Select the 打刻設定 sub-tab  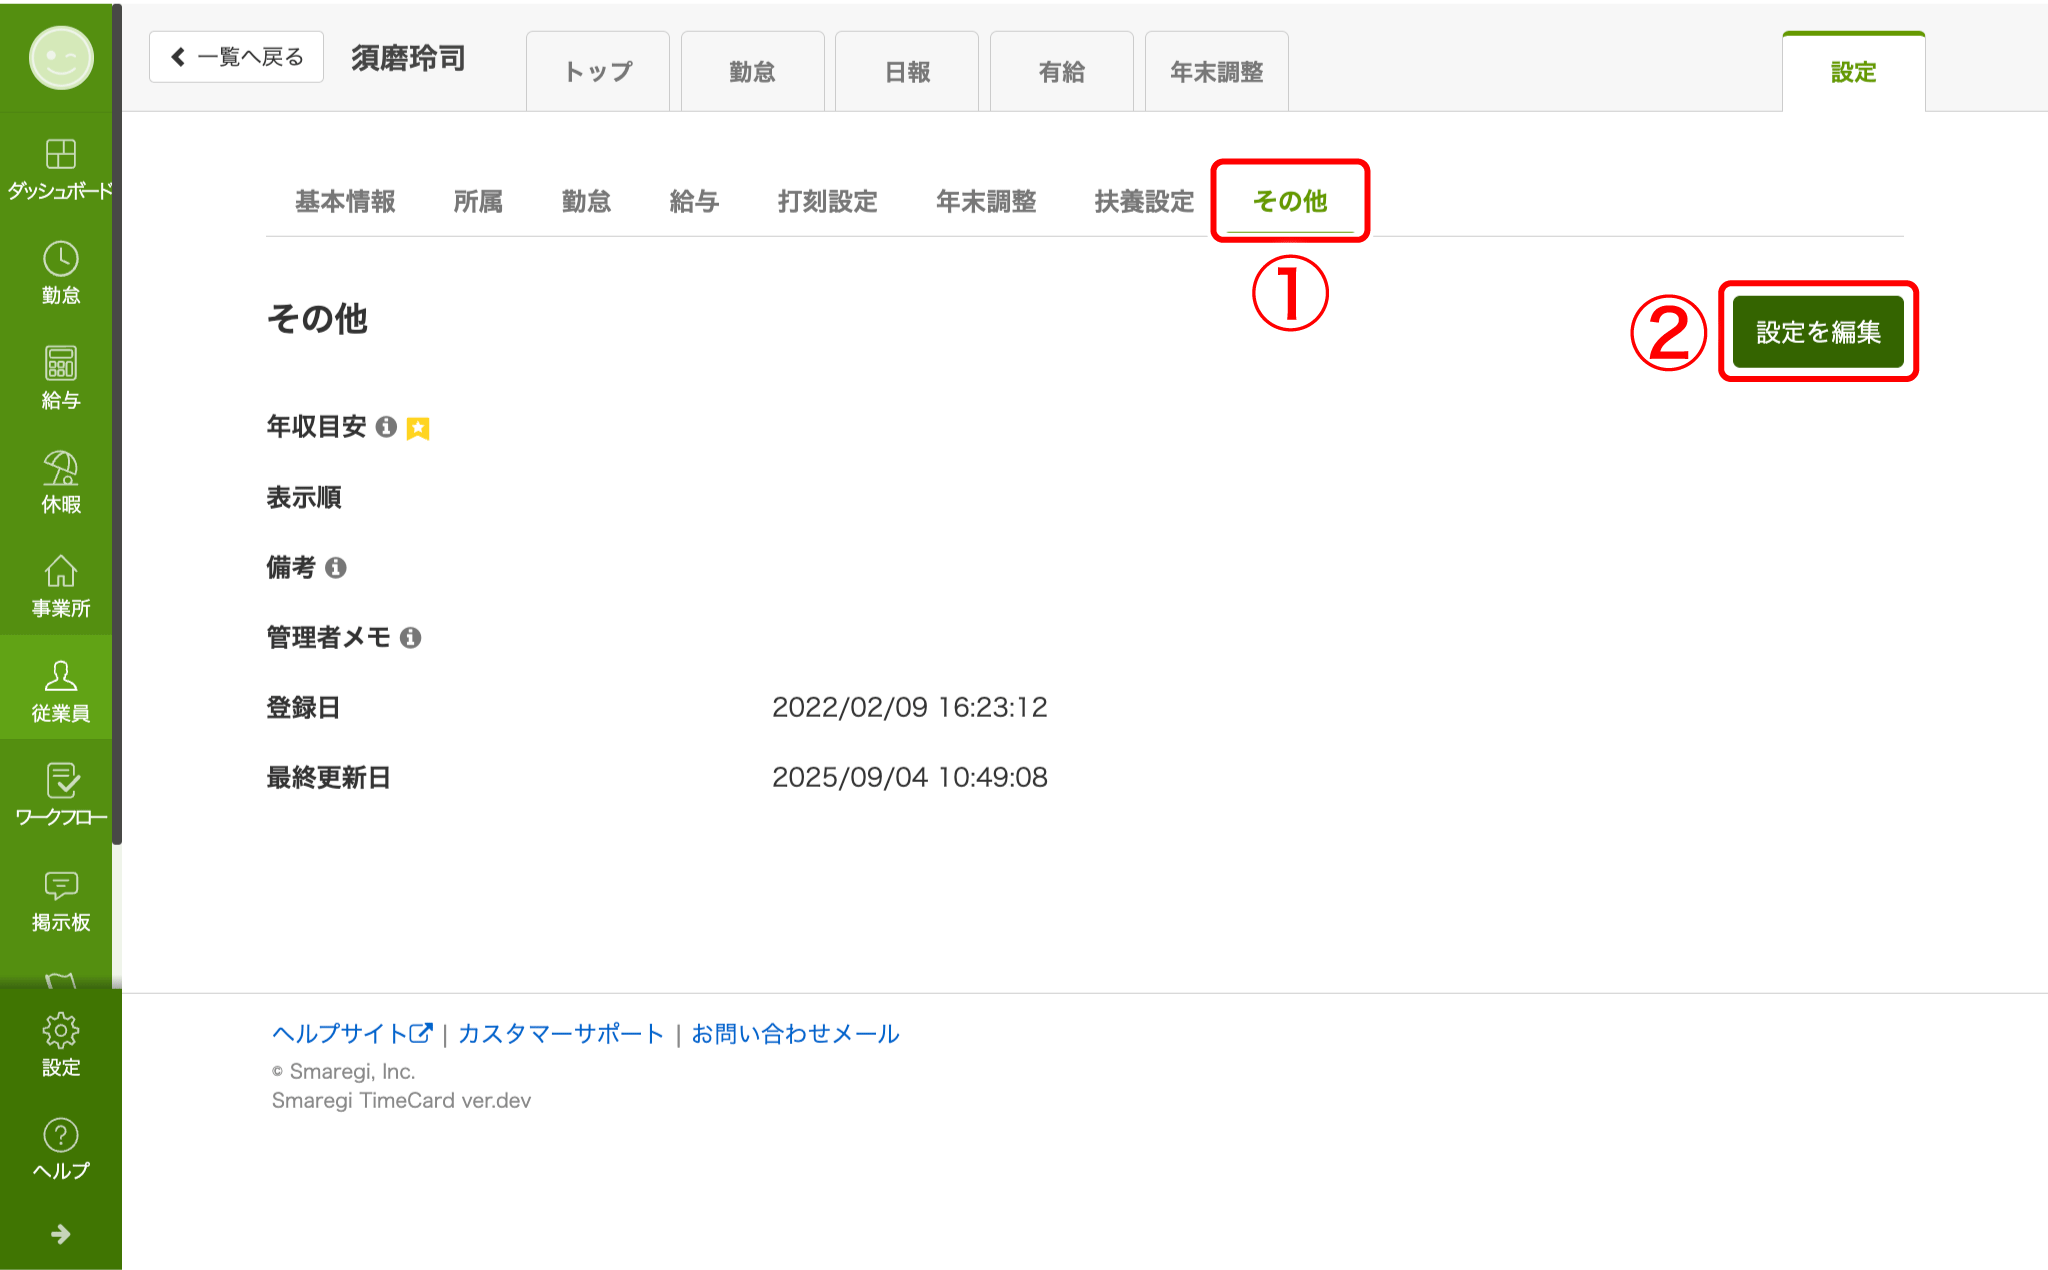pos(827,202)
